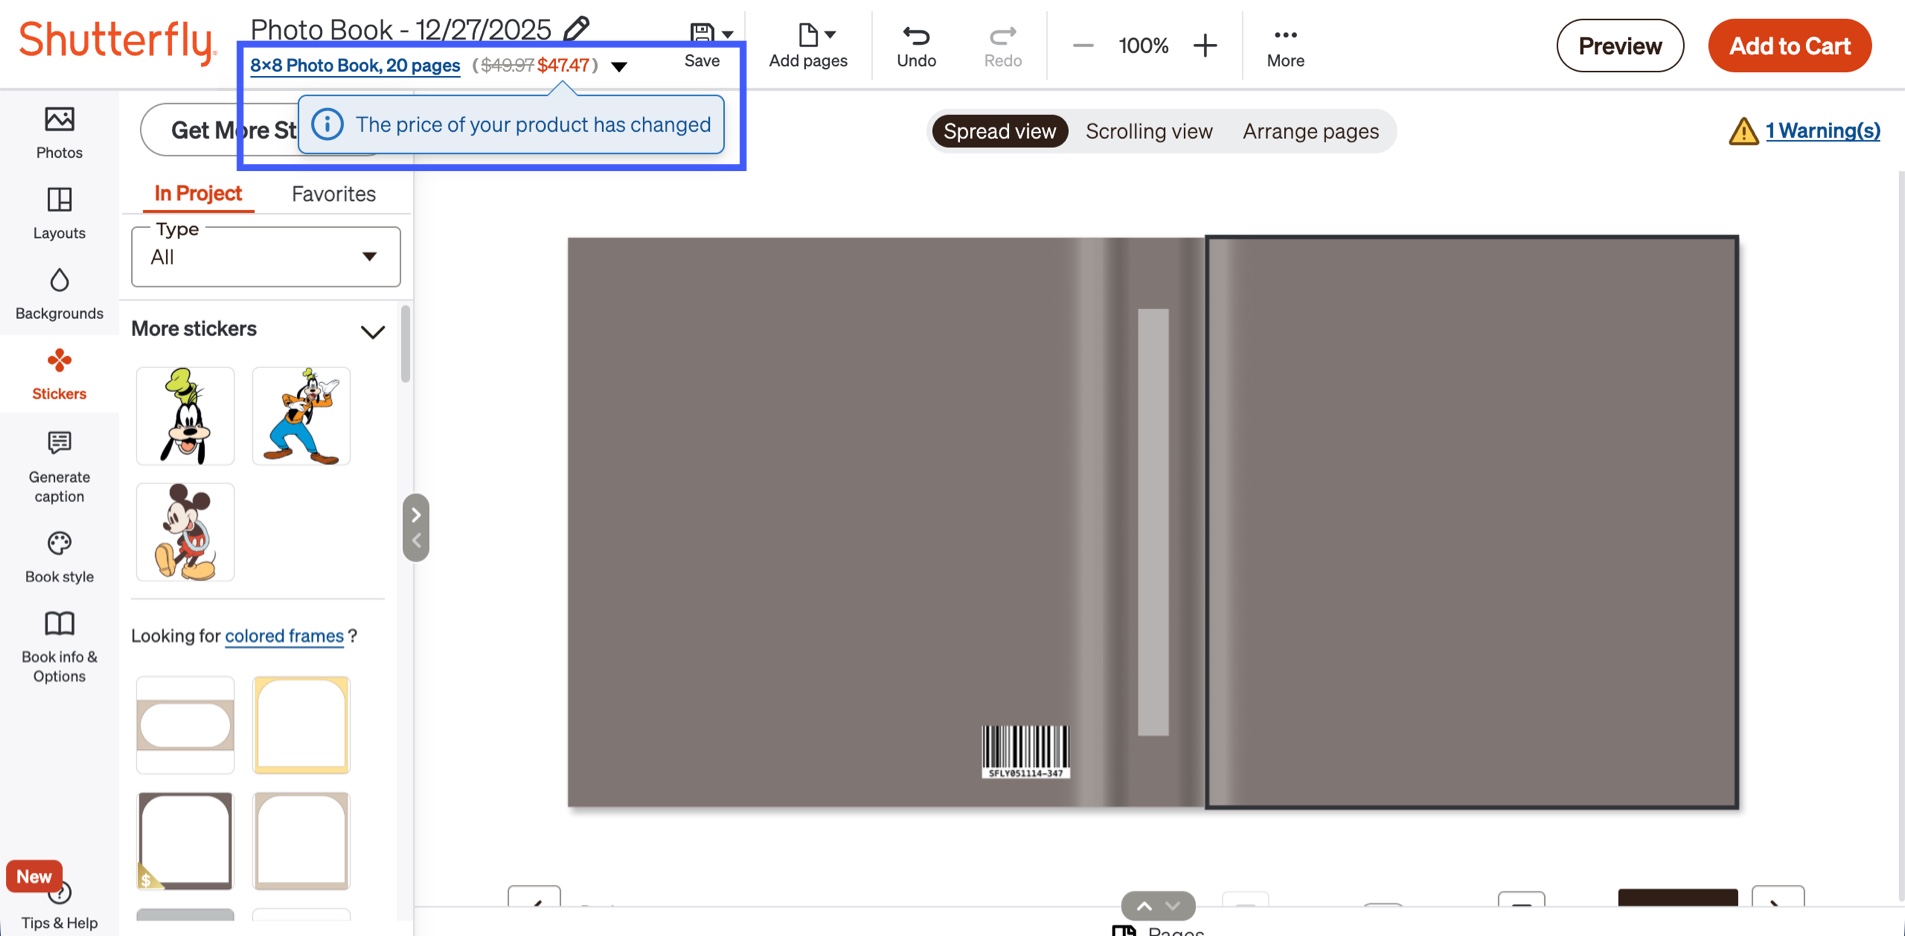Switch to Arrange pages

click(x=1311, y=131)
